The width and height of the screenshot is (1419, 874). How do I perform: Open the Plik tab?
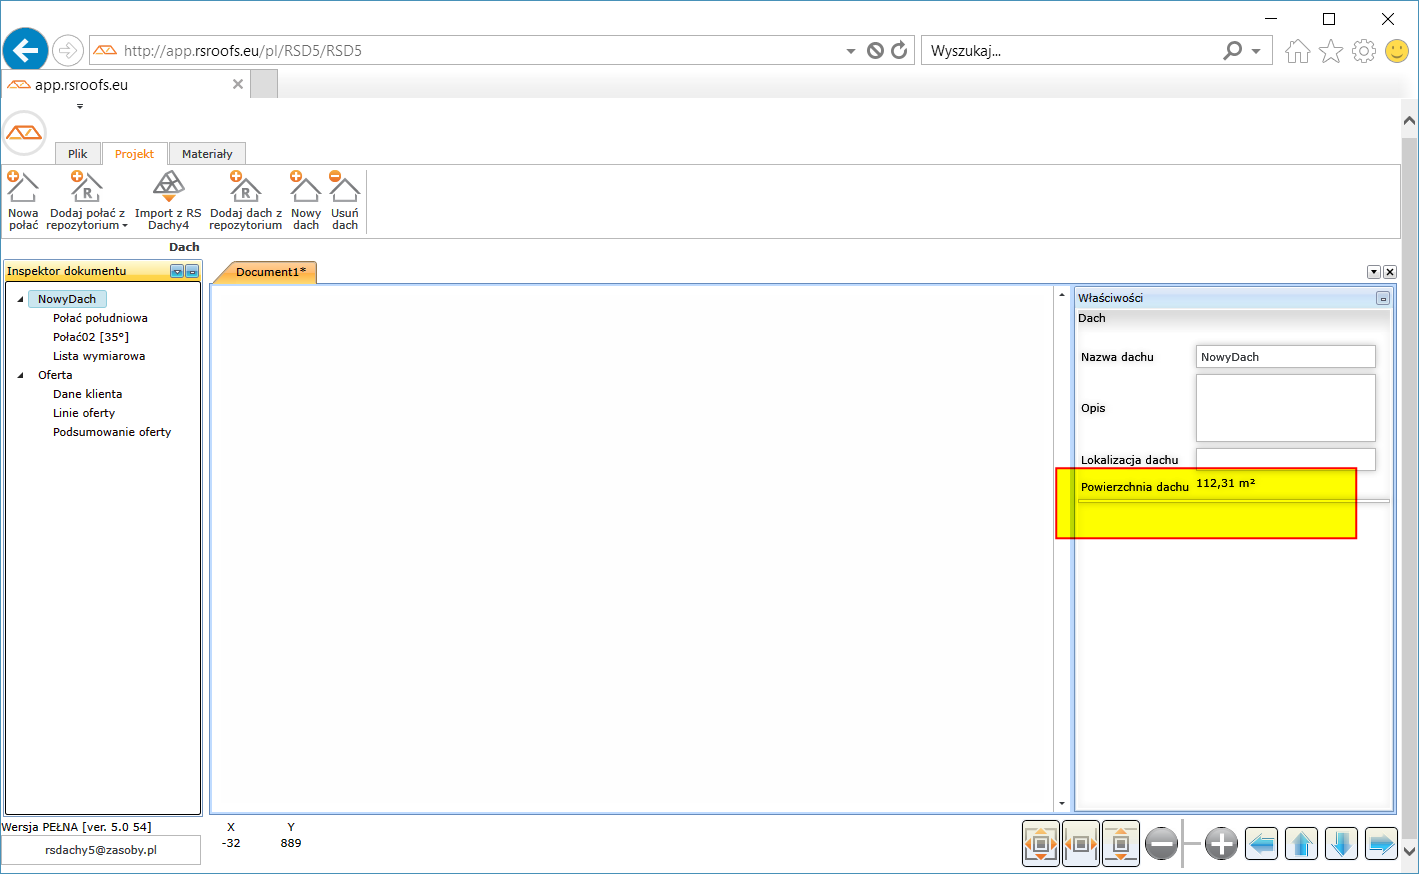click(x=77, y=154)
